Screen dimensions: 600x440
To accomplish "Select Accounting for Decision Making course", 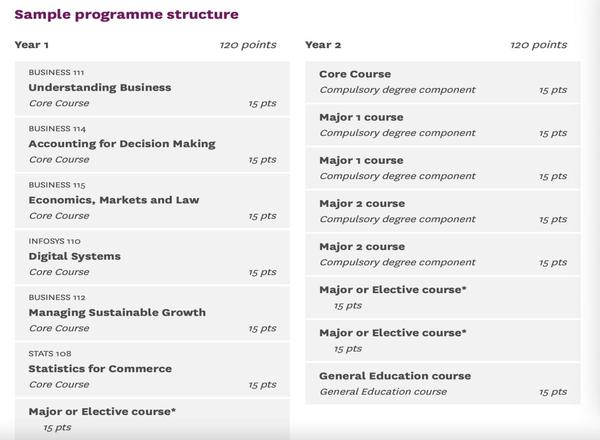I will [x=152, y=145].
